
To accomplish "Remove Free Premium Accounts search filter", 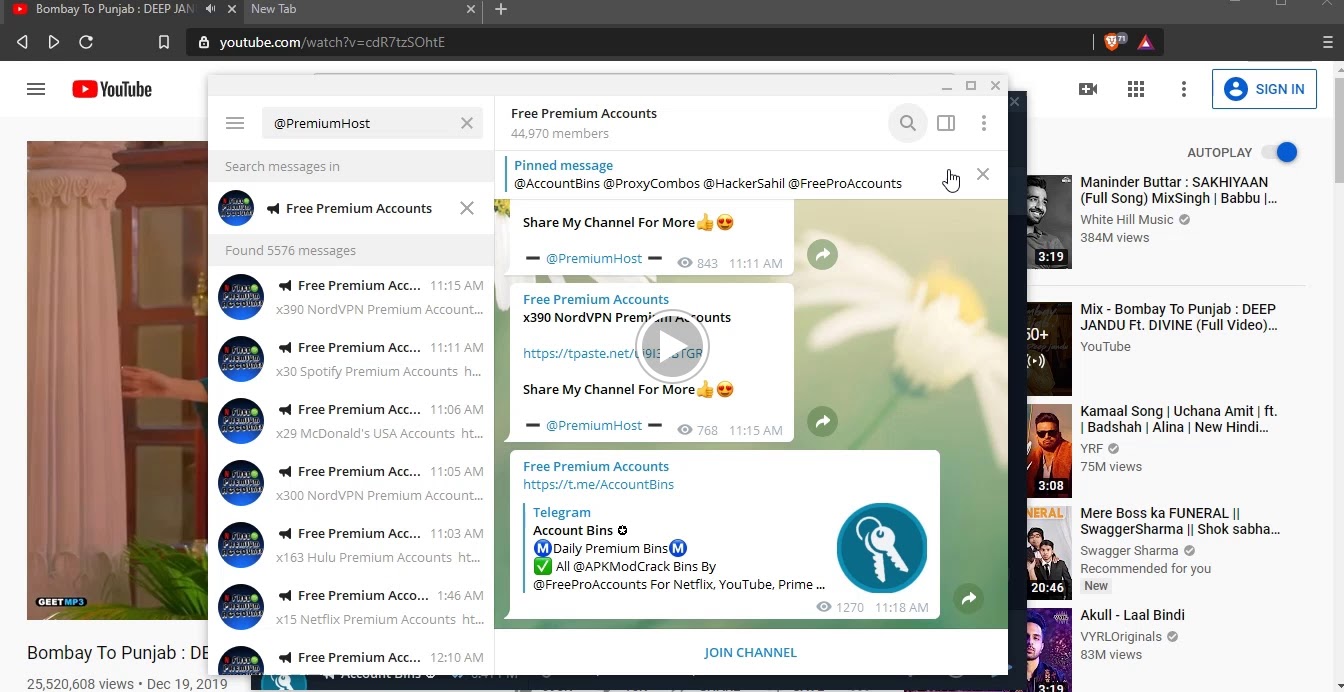I will (x=467, y=208).
